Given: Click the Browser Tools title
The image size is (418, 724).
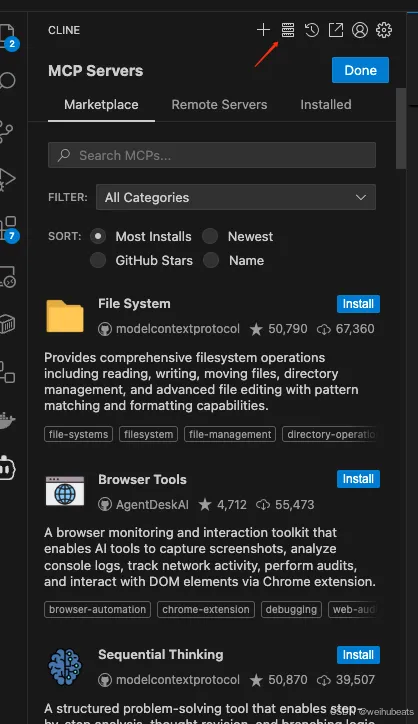Looking at the screenshot, I should click(x=142, y=480).
